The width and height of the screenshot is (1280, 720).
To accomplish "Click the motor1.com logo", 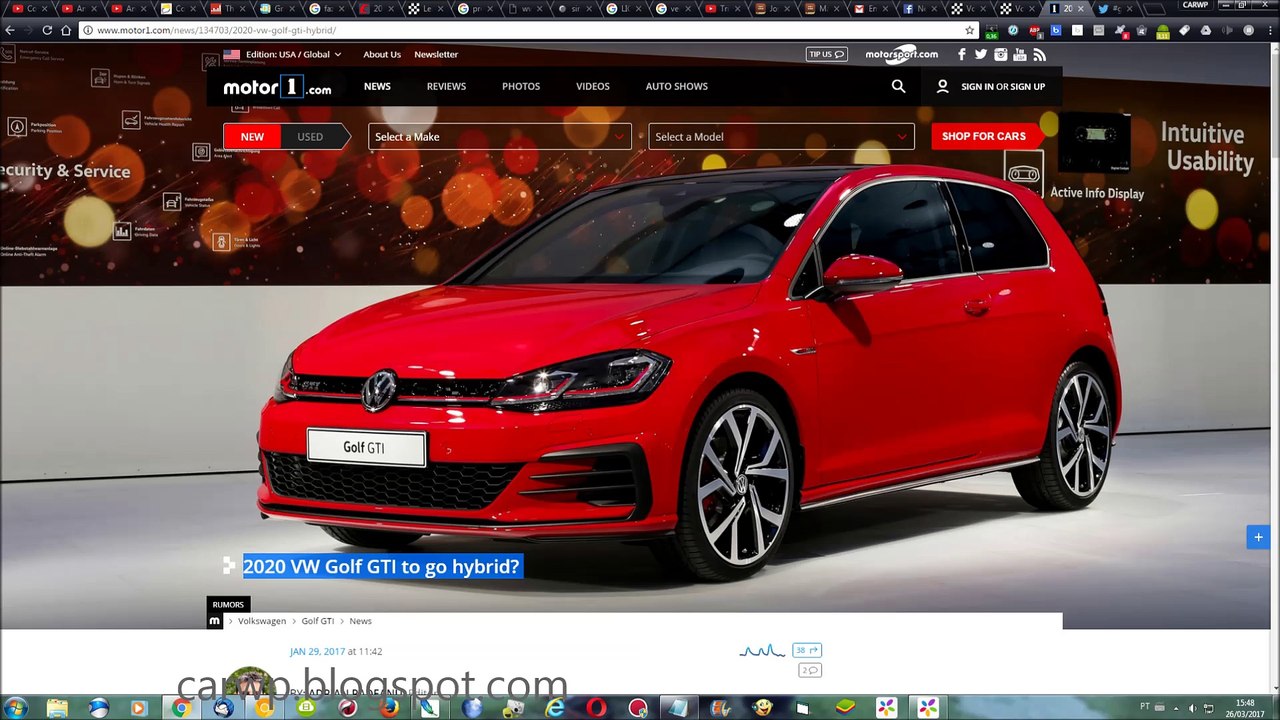I will tap(277, 87).
